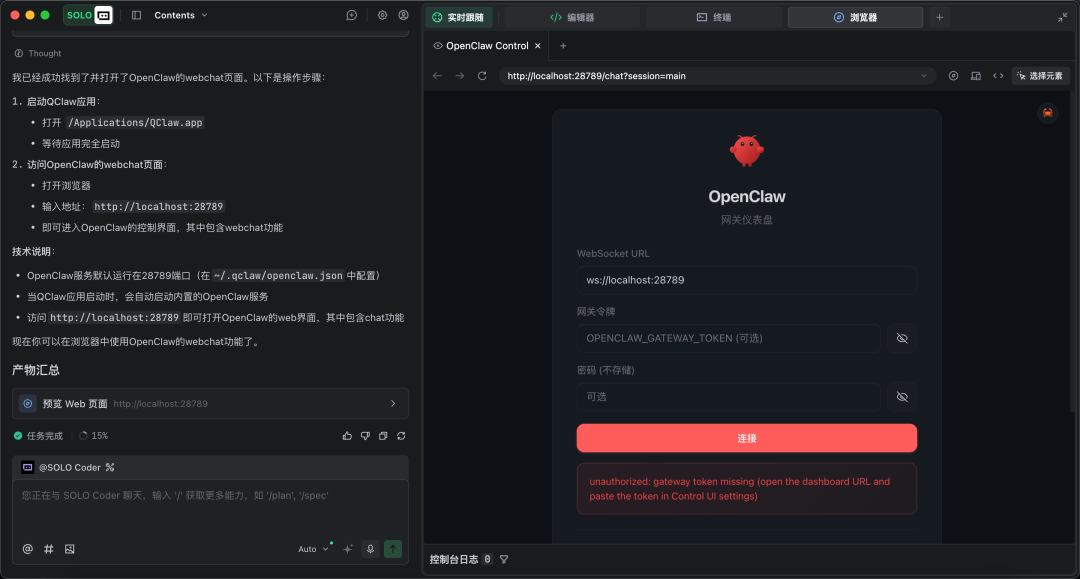Collapse the right panel with arrows icon

(1062, 17)
